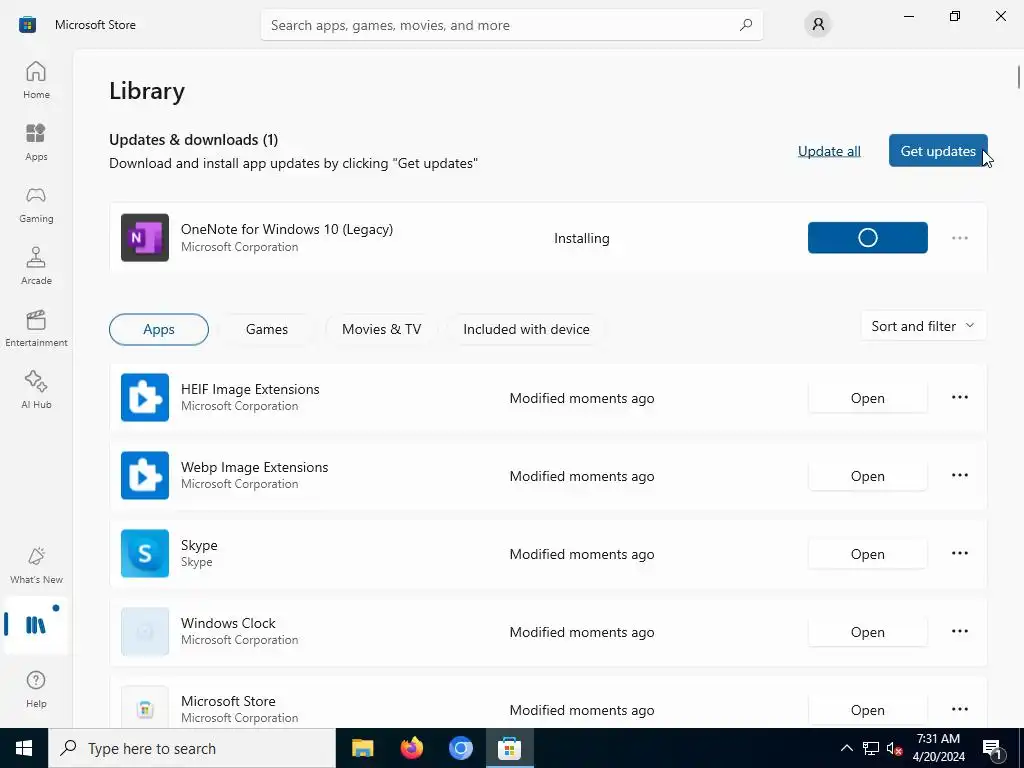Open Skype from the library
Viewport: 1024px width, 768px height.
click(867, 554)
